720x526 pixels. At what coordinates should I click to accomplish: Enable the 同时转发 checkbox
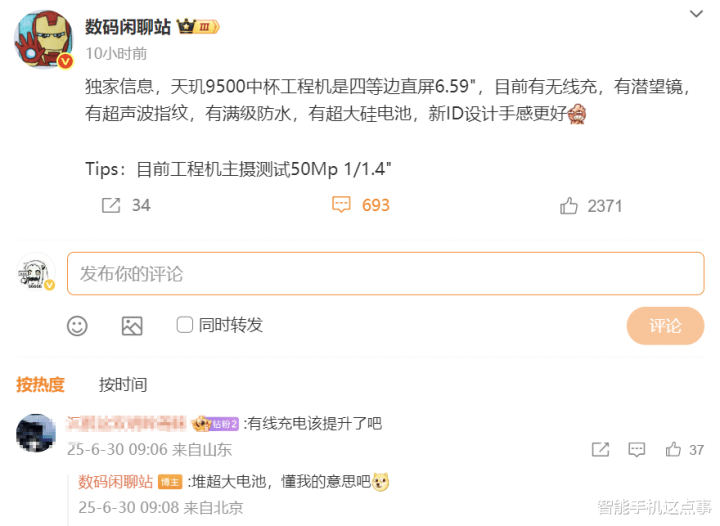click(185, 325)
